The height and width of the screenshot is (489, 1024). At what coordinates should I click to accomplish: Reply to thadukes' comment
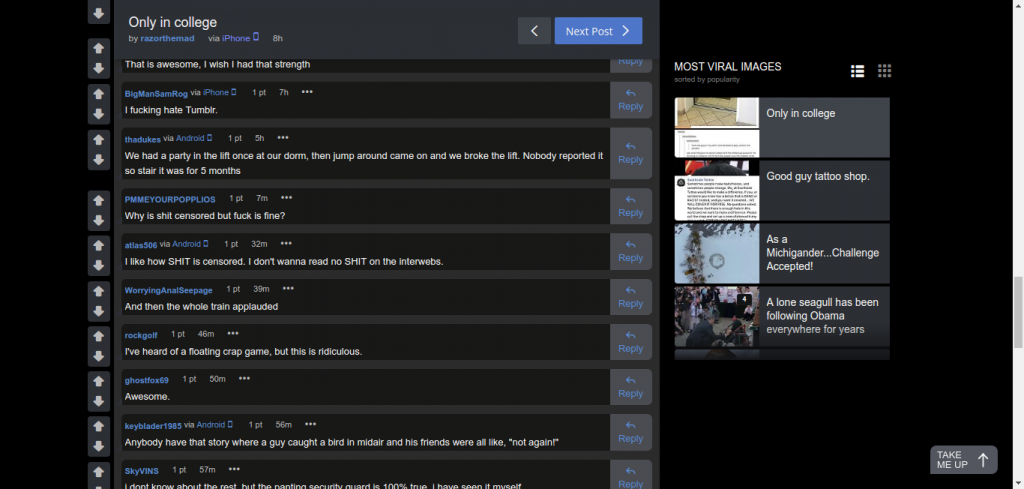point(630,153)
